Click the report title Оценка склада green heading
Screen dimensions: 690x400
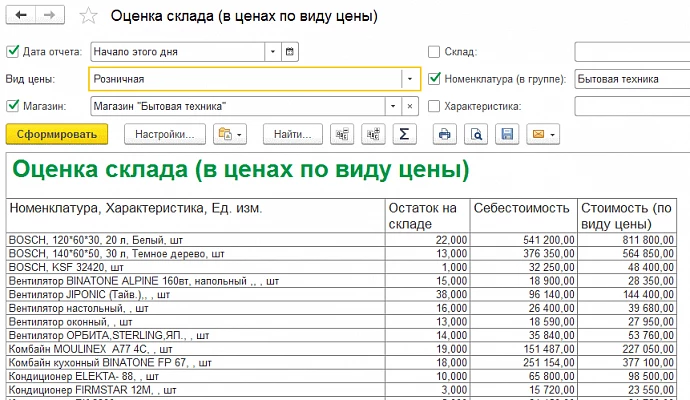[241, 169]
